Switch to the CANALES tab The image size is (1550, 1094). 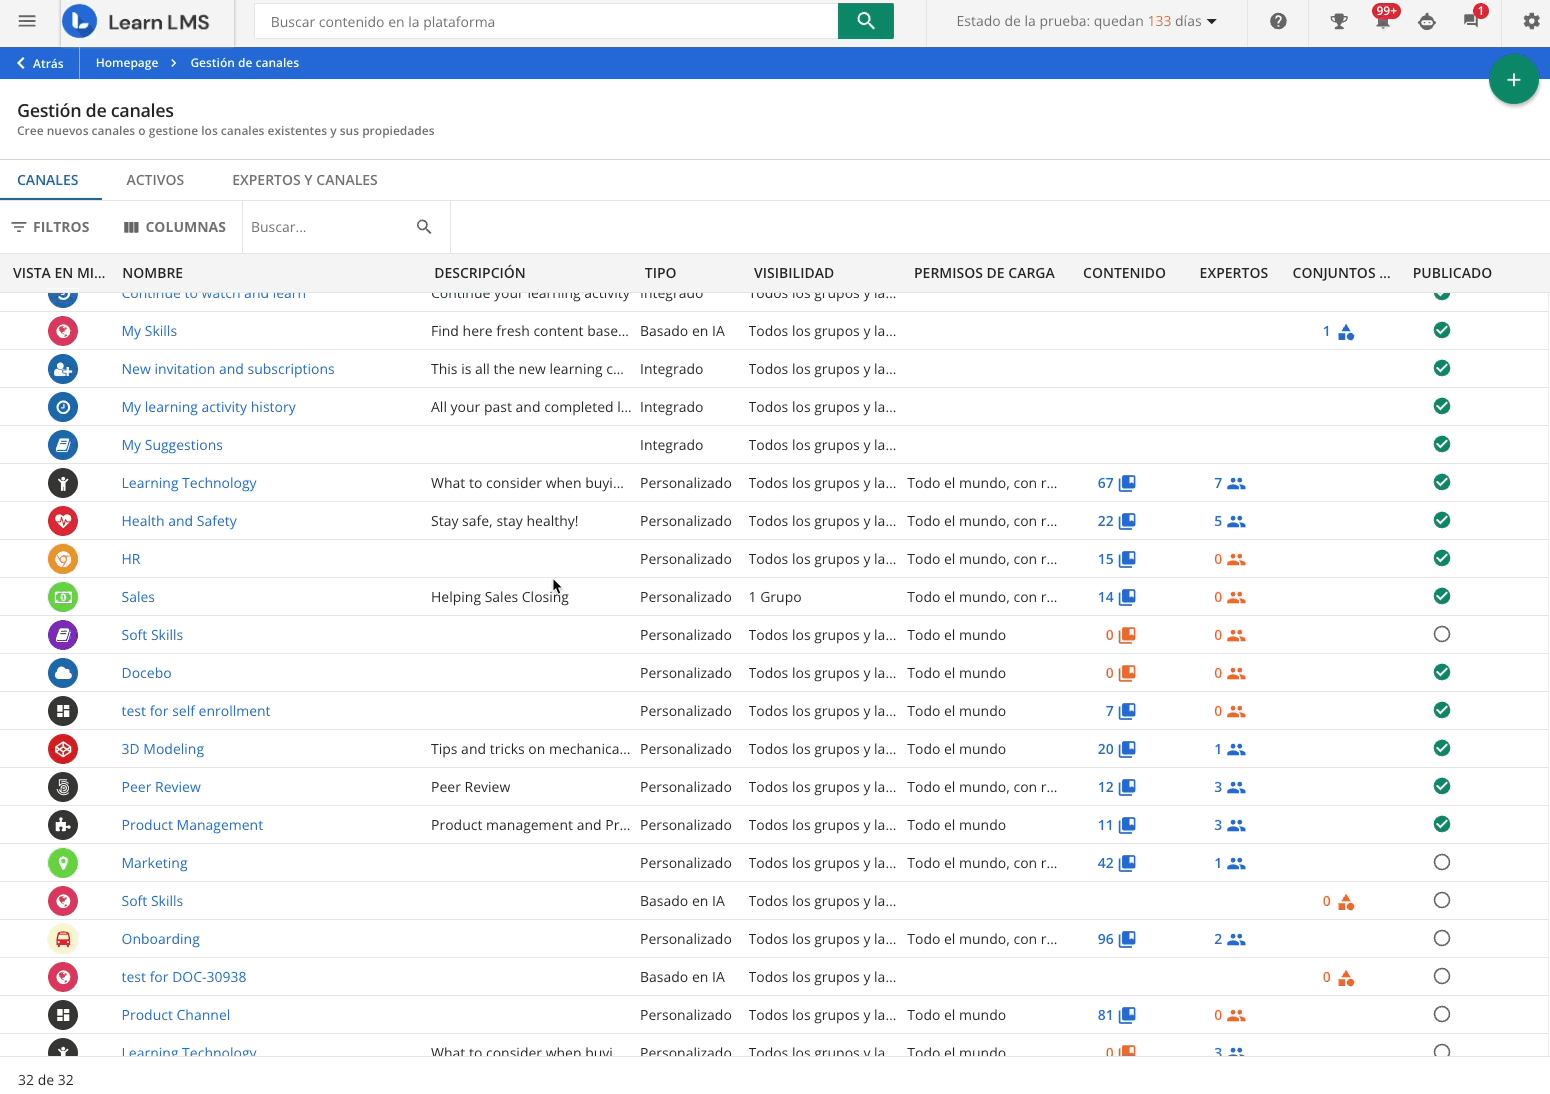tap(48, 180)
